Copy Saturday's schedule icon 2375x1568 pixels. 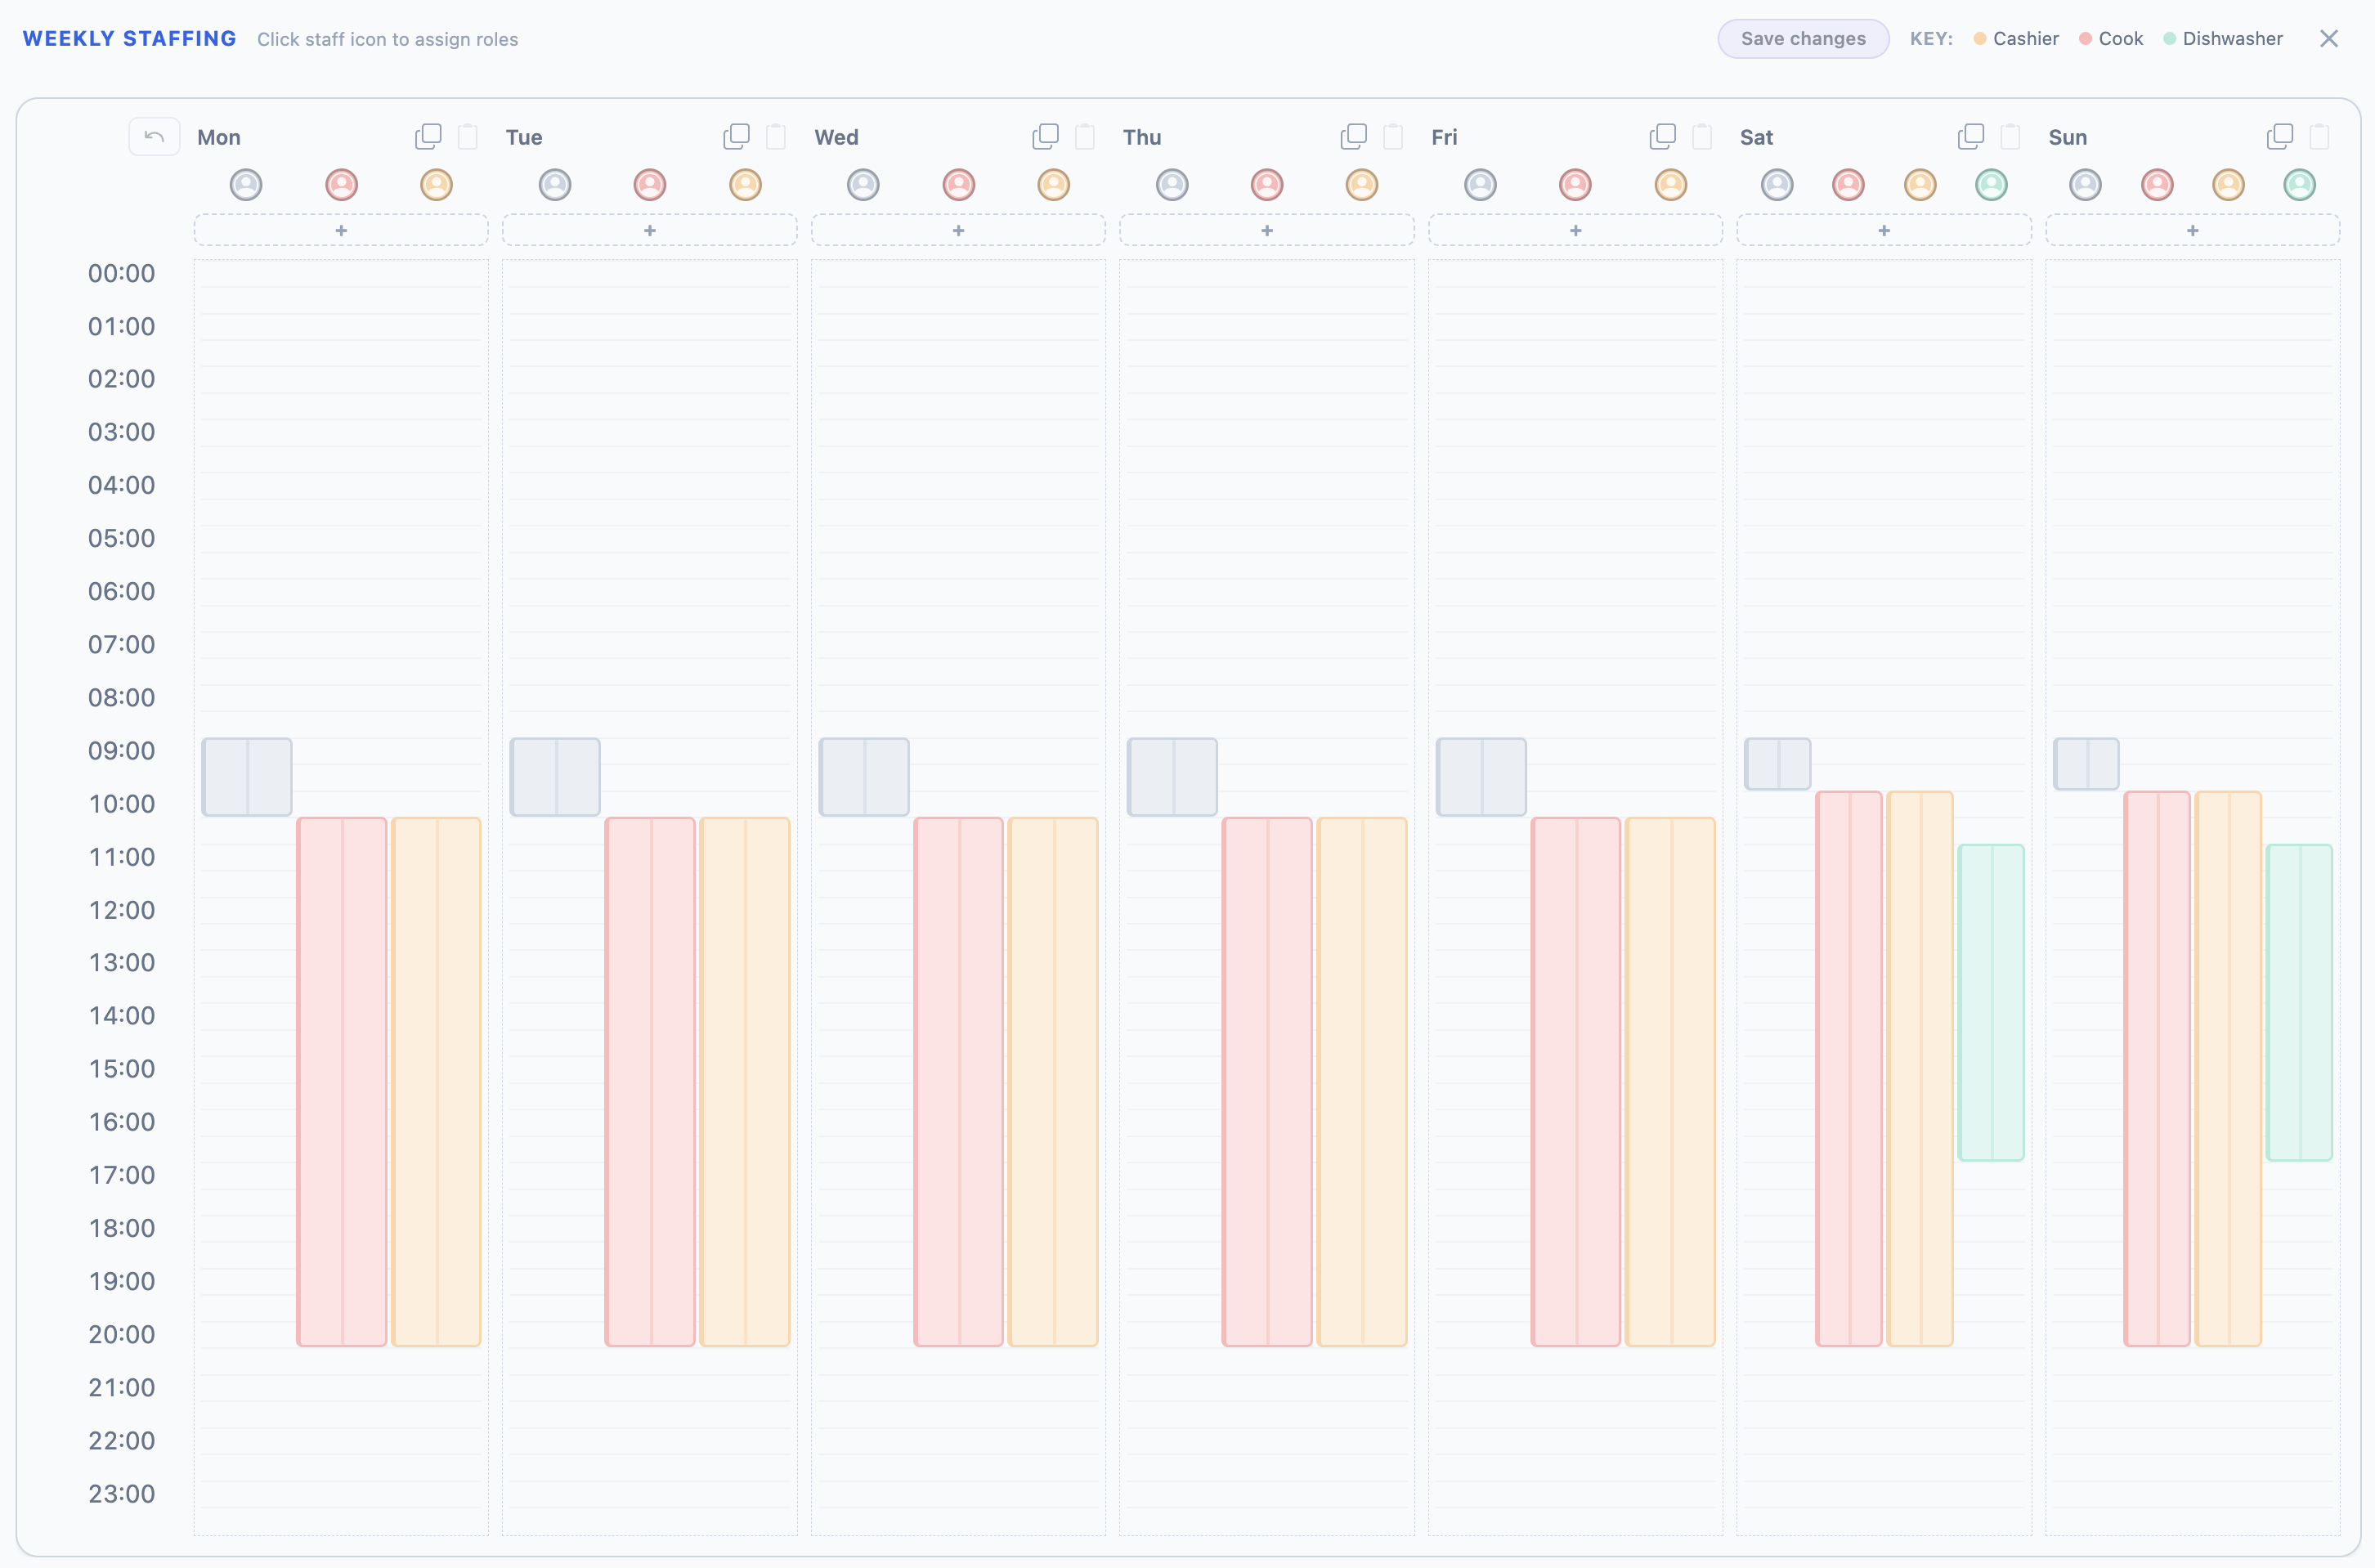tap(1970, 136)
